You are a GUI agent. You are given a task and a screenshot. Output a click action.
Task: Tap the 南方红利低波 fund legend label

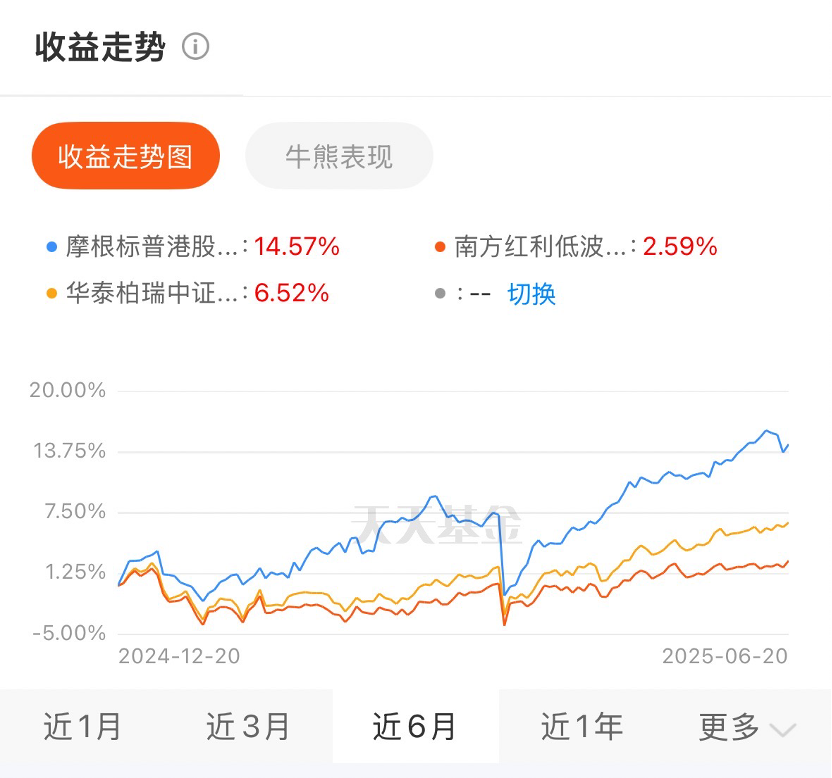tap(541, 247)
